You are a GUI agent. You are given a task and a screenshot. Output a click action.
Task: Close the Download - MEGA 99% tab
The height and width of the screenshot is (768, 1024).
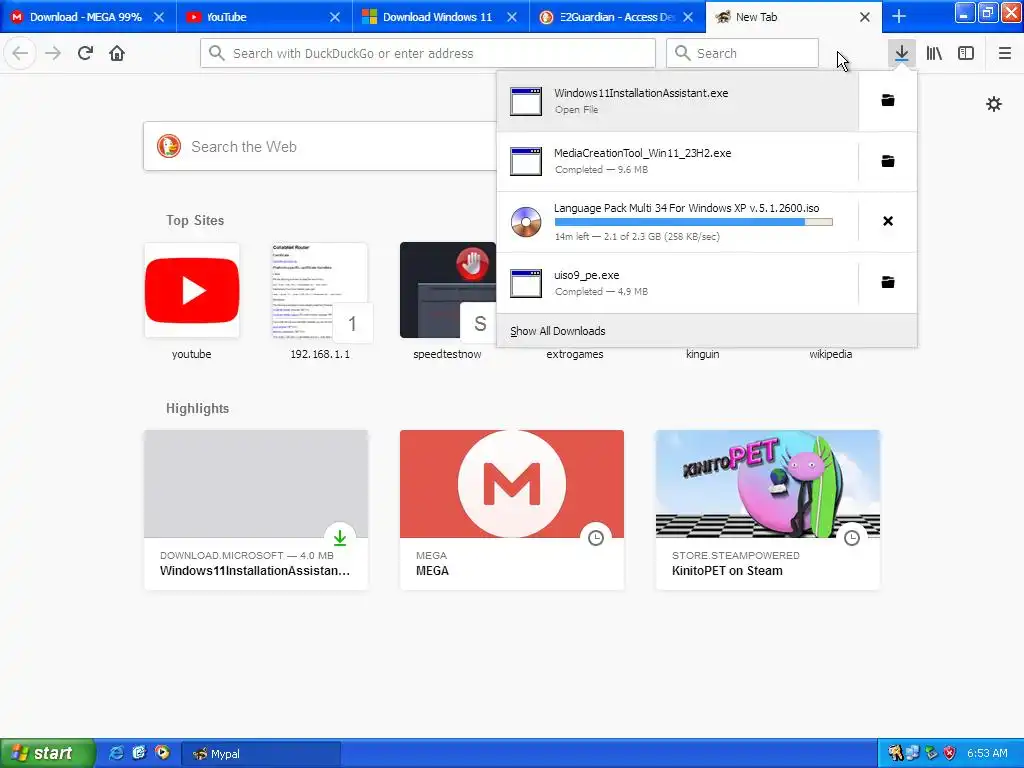click(159, 17)
